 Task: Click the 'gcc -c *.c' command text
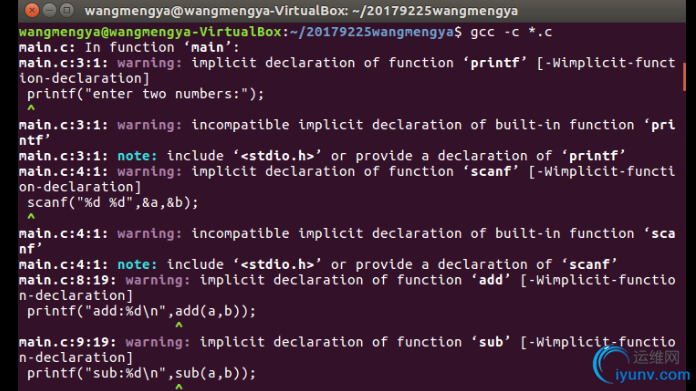click(x=511, y=32)
